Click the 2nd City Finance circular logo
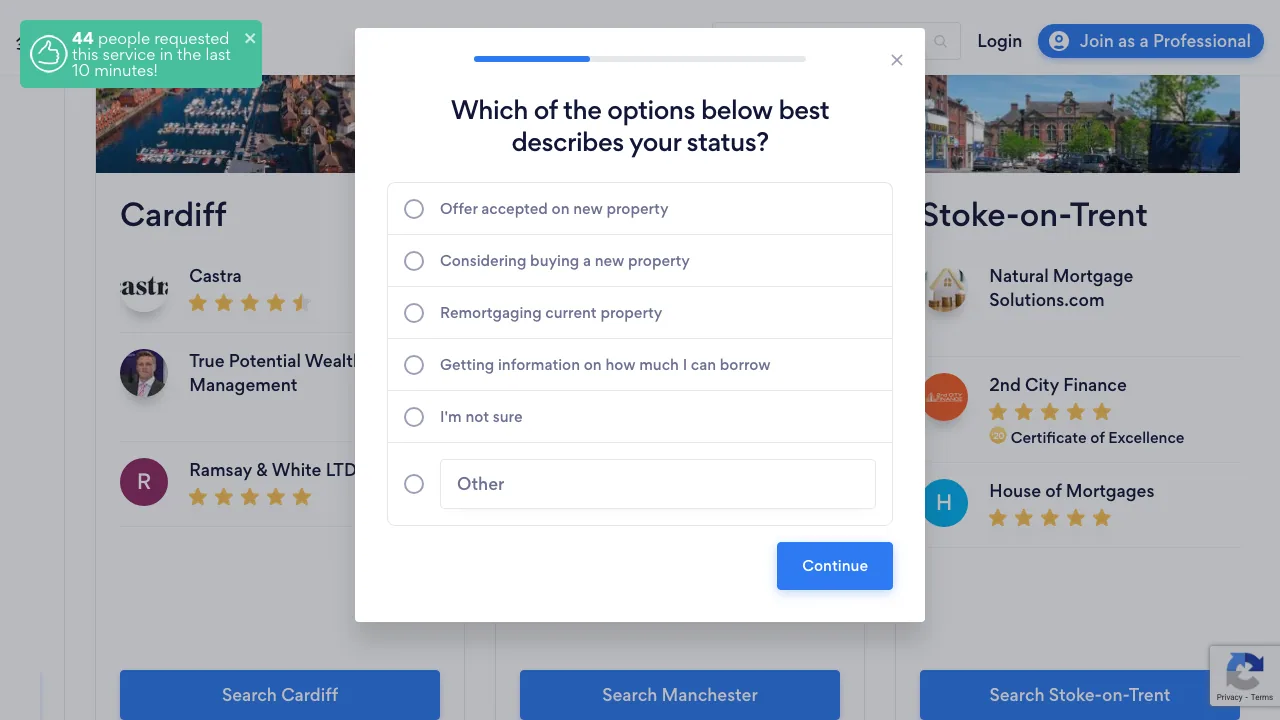Image resolution: width=1280 pixels, height=720 pixels. 944,397
